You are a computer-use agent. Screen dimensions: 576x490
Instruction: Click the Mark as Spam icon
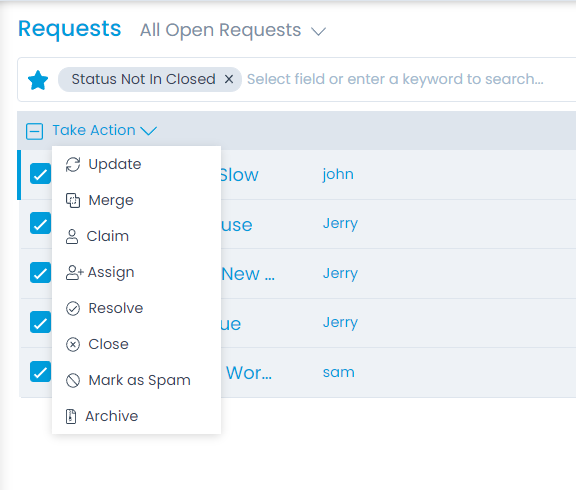[73, 381]
